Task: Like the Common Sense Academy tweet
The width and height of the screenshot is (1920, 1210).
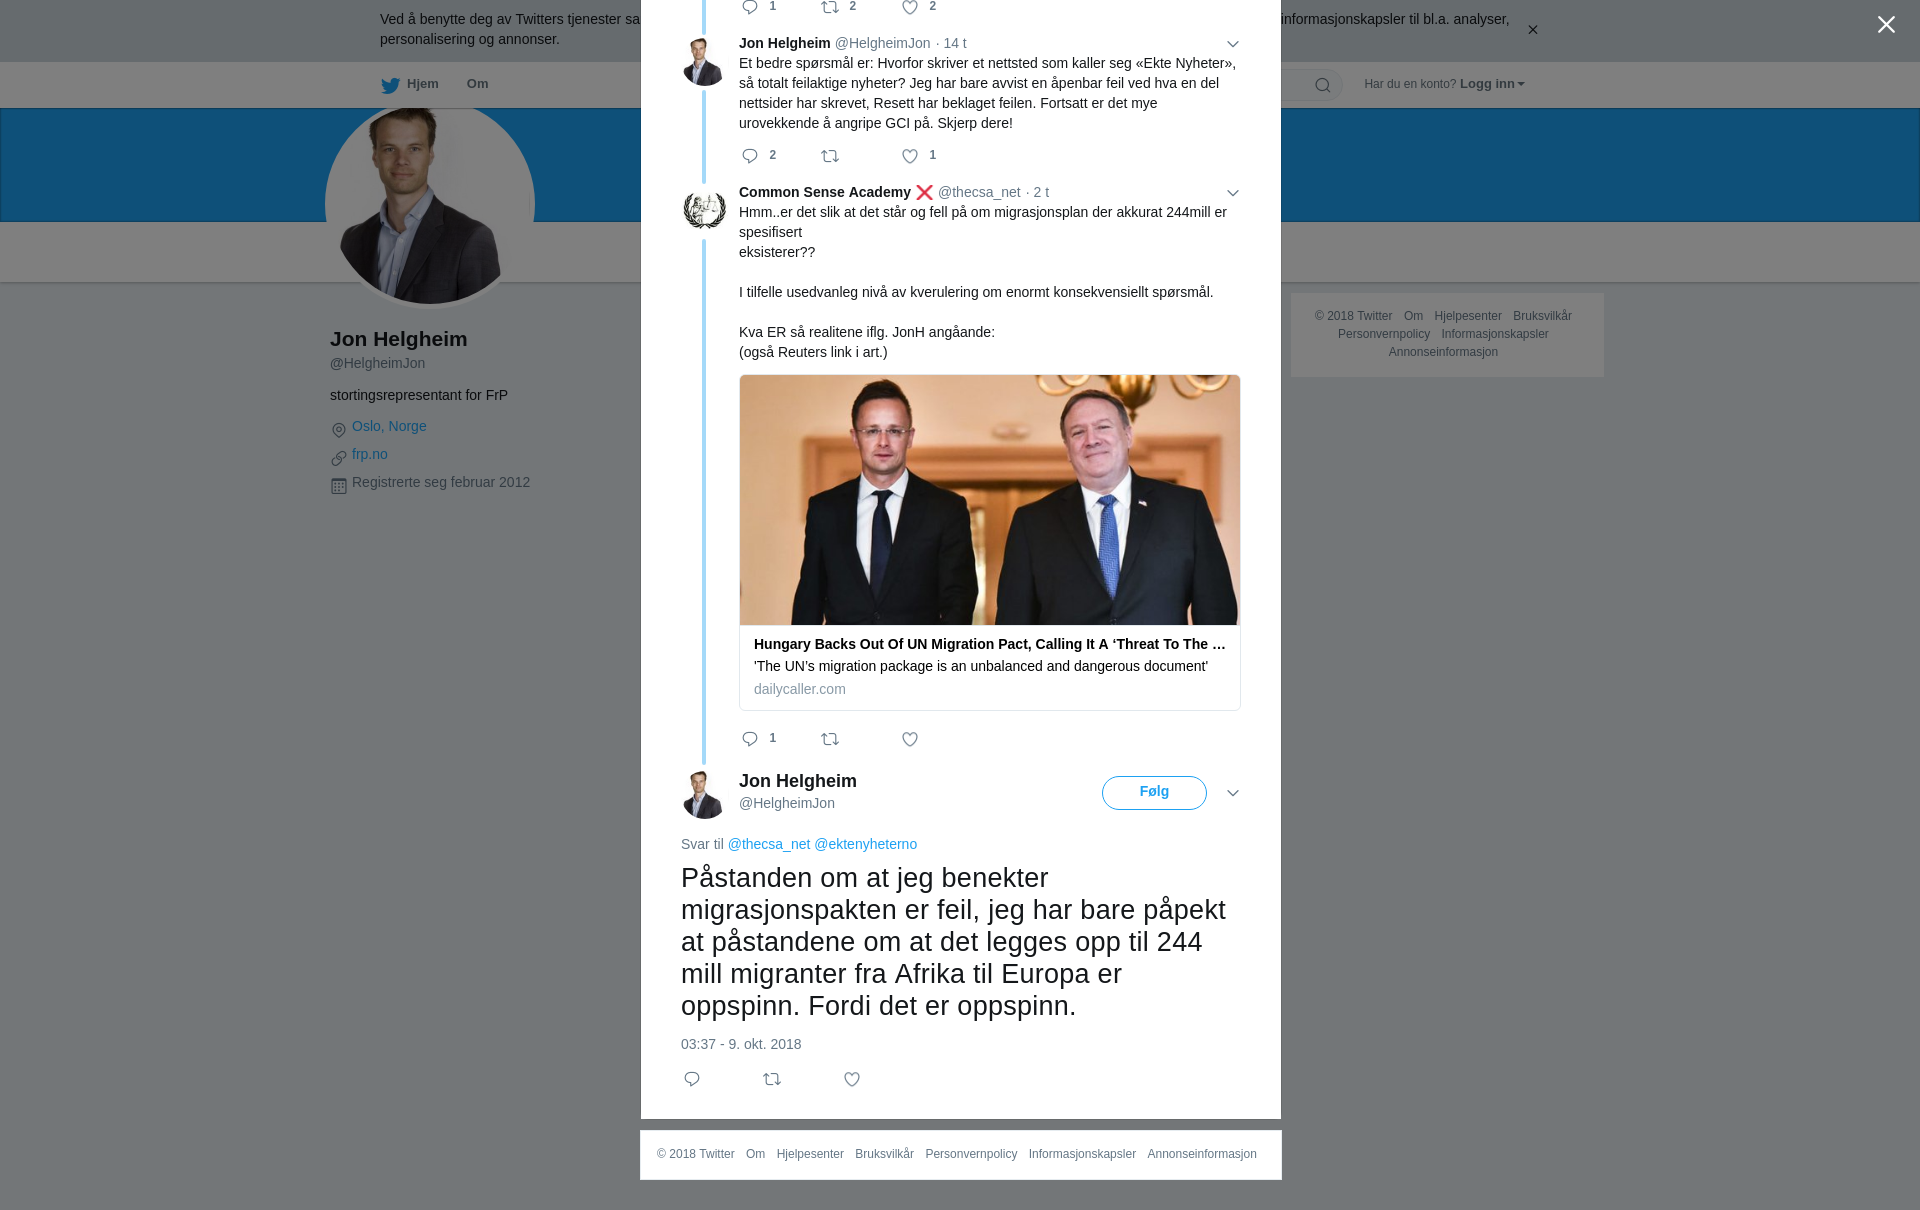Action: pyautogui.click(x=910, y=739)
